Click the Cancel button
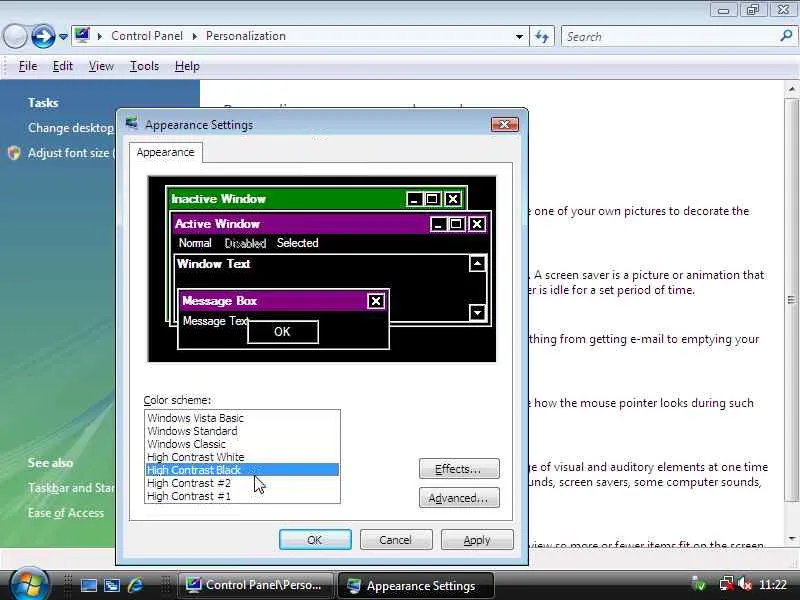 pos(396,540)
